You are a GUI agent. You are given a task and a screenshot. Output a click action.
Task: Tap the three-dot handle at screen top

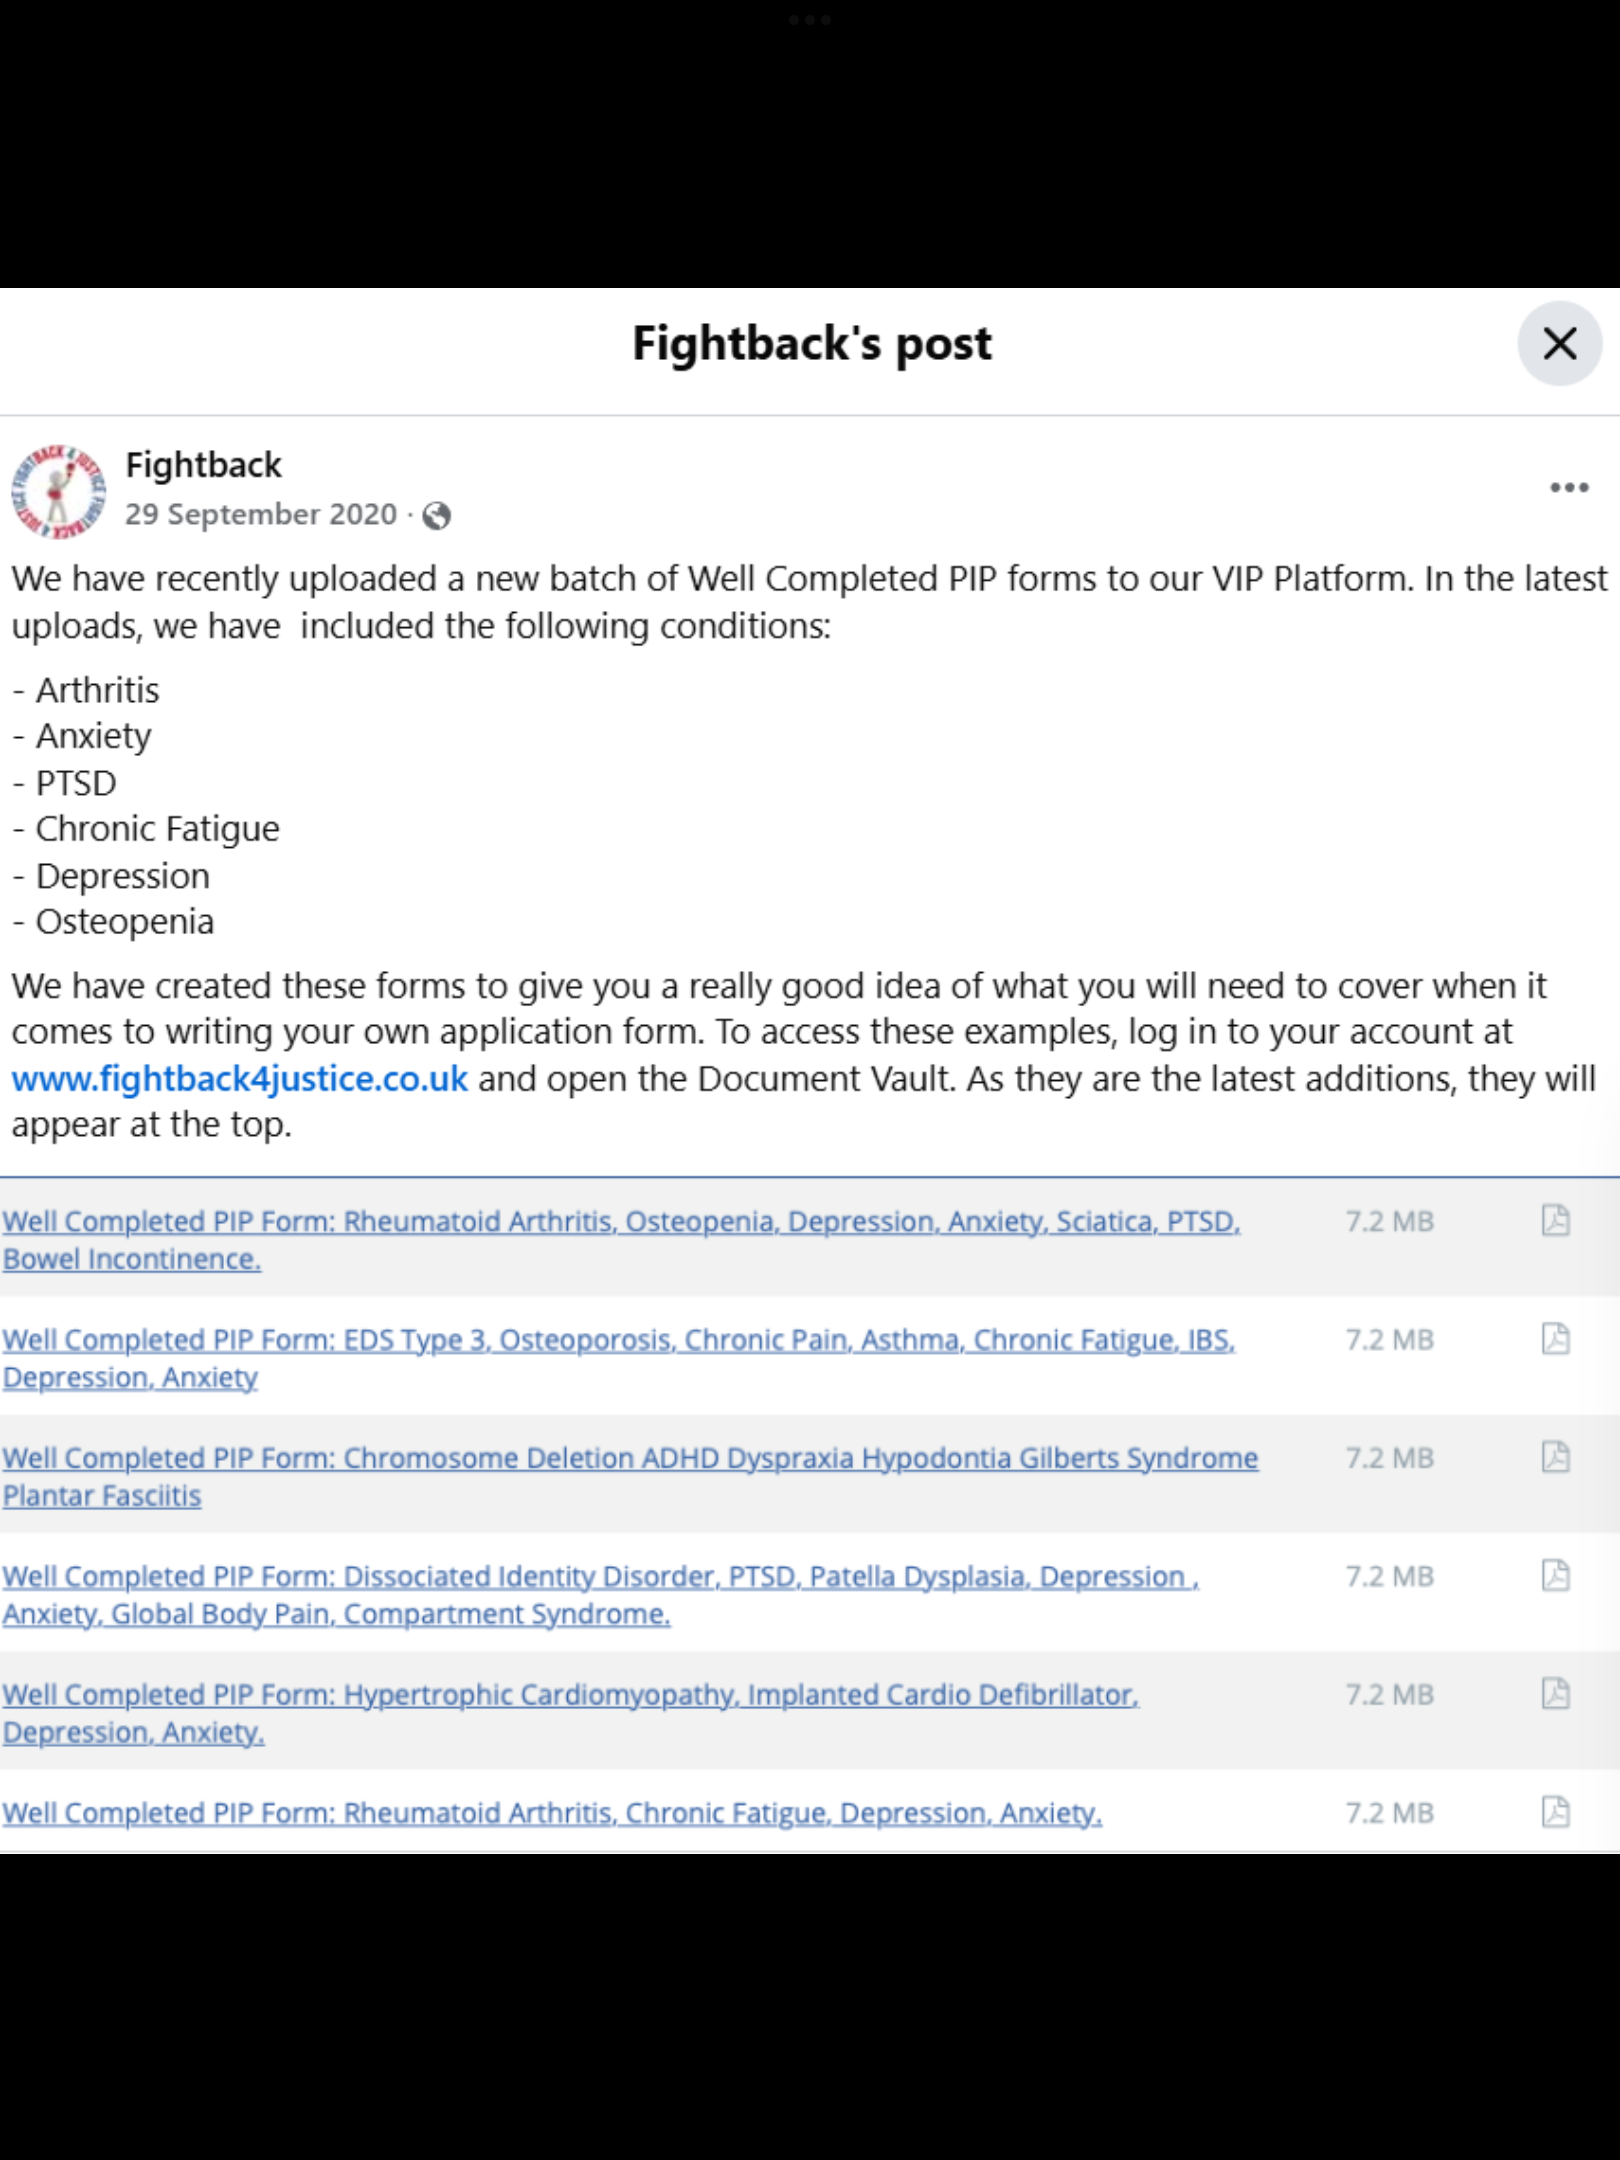[x=810, y=20]
